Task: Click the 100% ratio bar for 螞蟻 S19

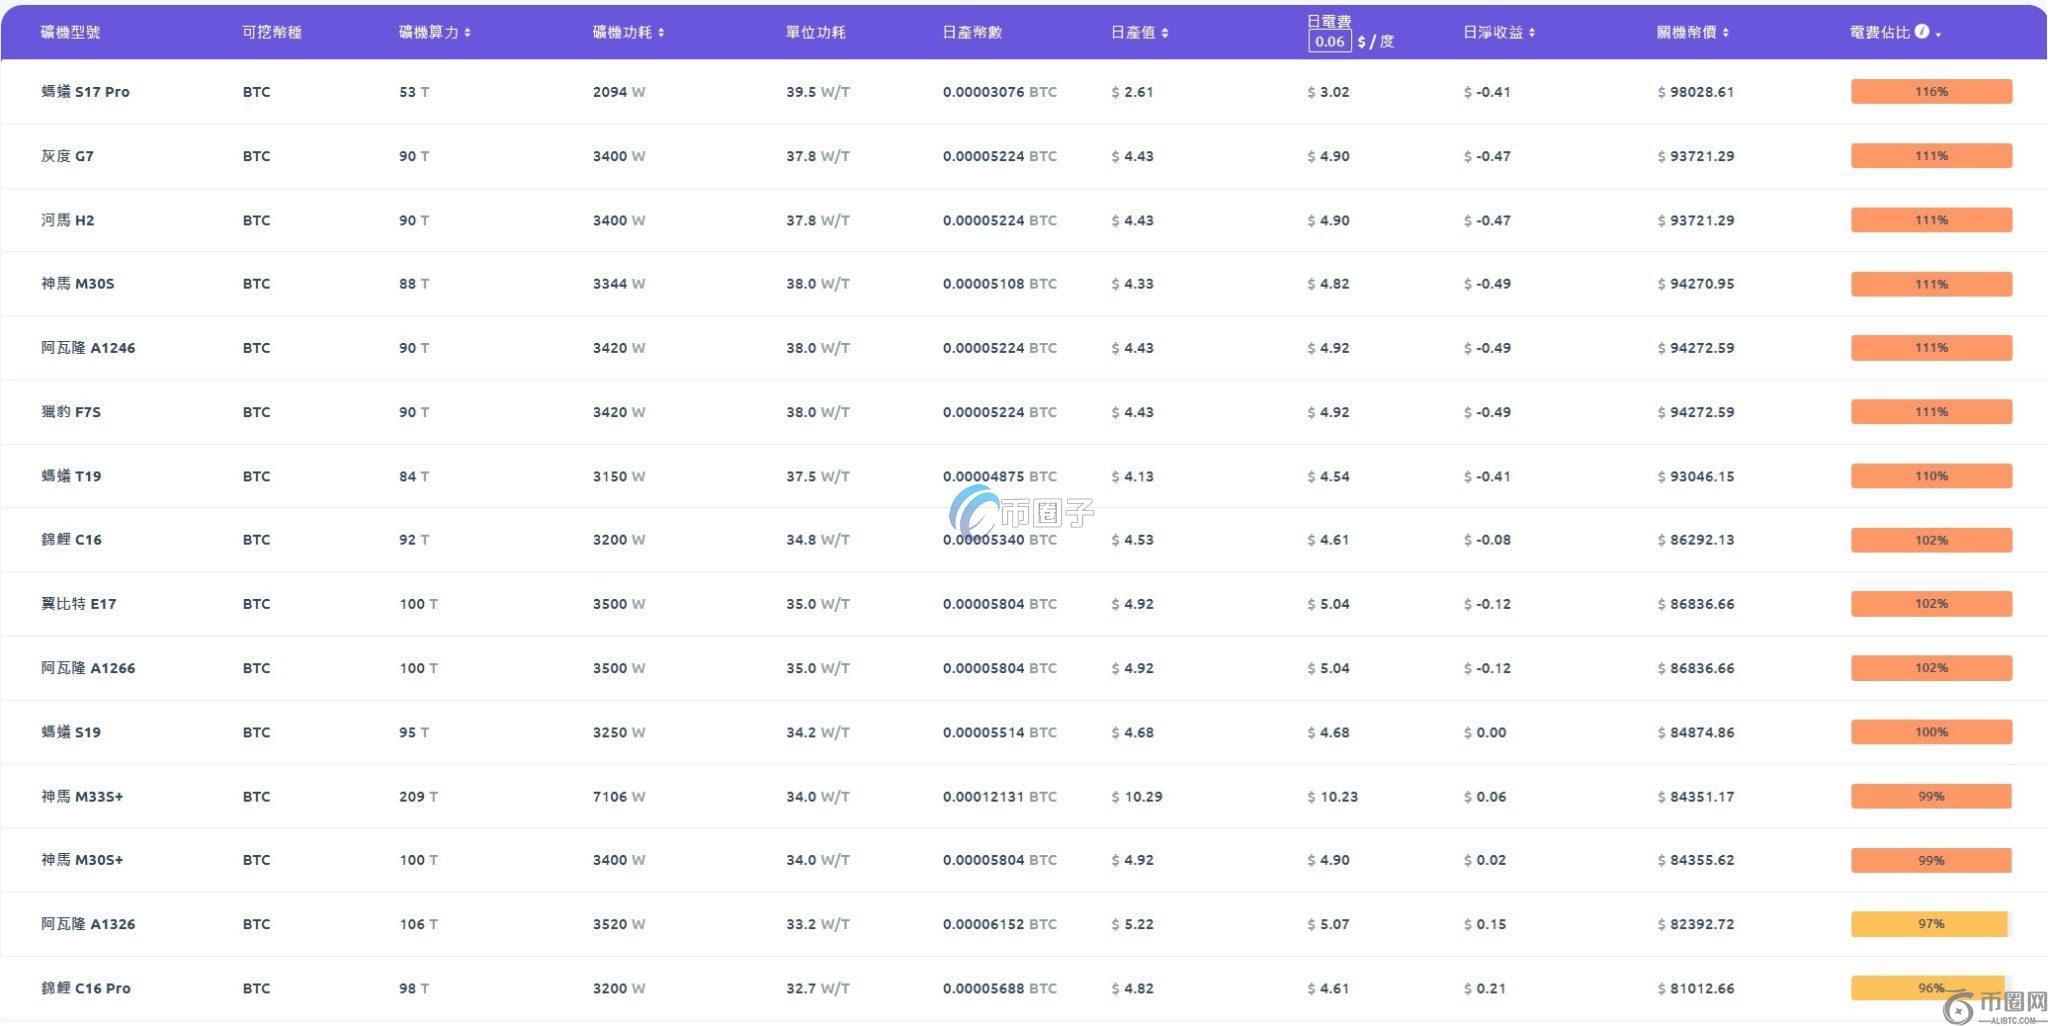Action: tap(1930, 732)
